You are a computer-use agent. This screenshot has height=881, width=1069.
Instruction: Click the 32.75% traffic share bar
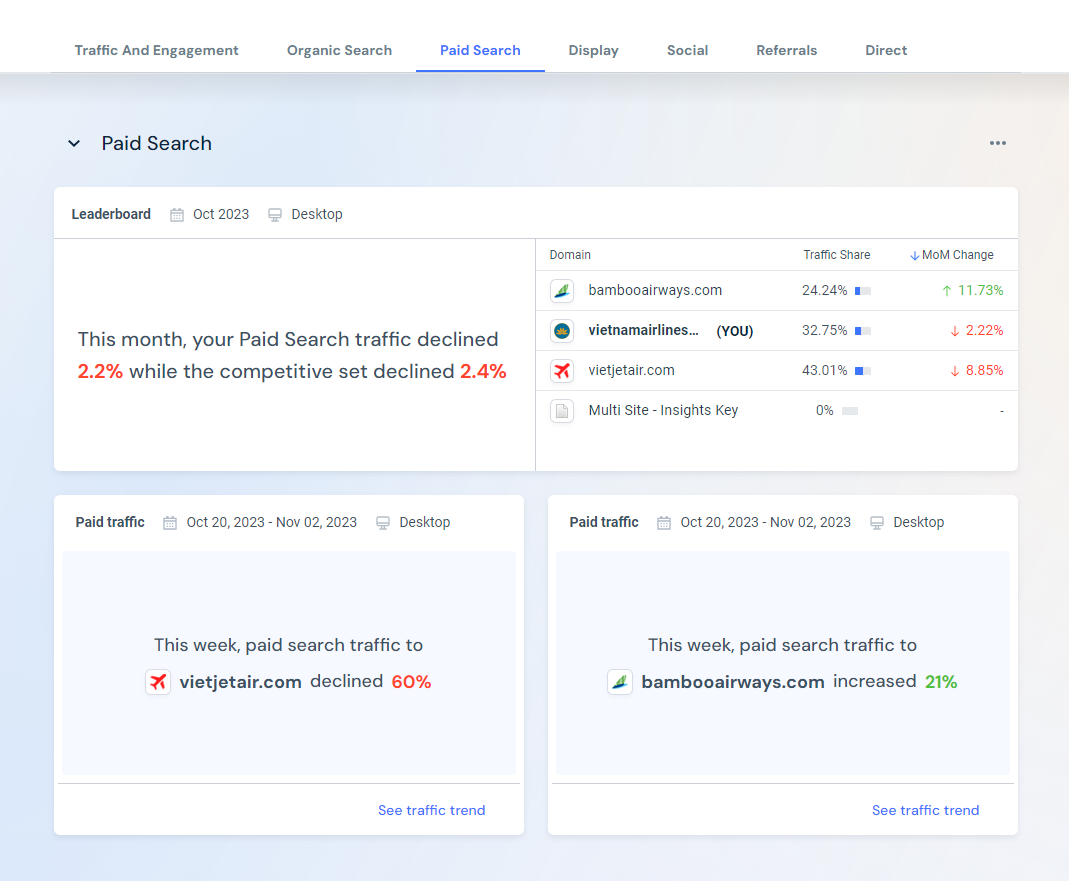point(862,331)
